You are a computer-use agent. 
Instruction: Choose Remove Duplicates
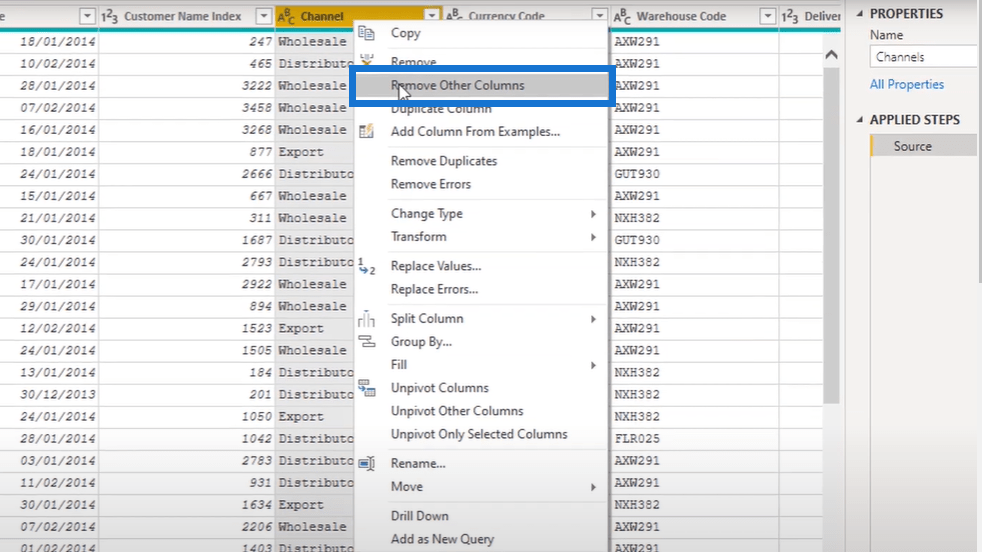point(481,161)
